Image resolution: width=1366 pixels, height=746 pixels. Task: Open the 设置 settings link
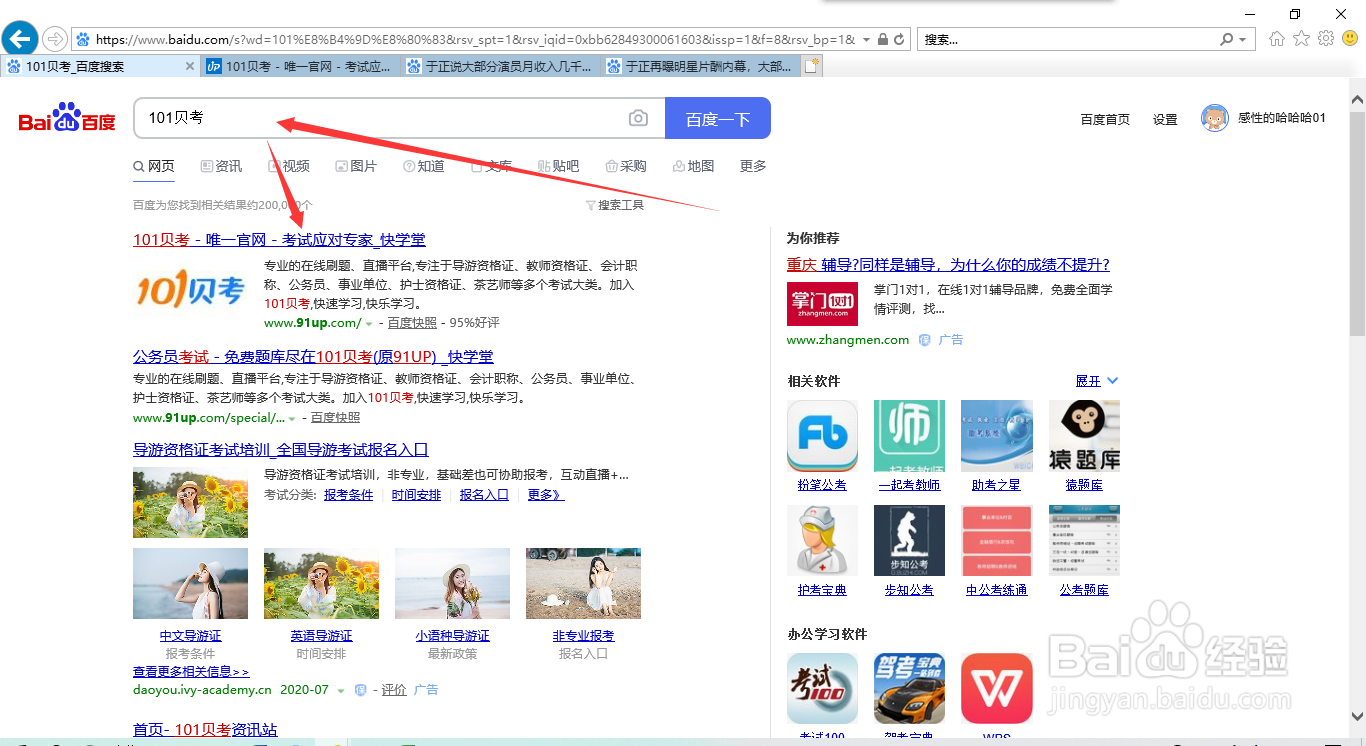coord(1165,119)
